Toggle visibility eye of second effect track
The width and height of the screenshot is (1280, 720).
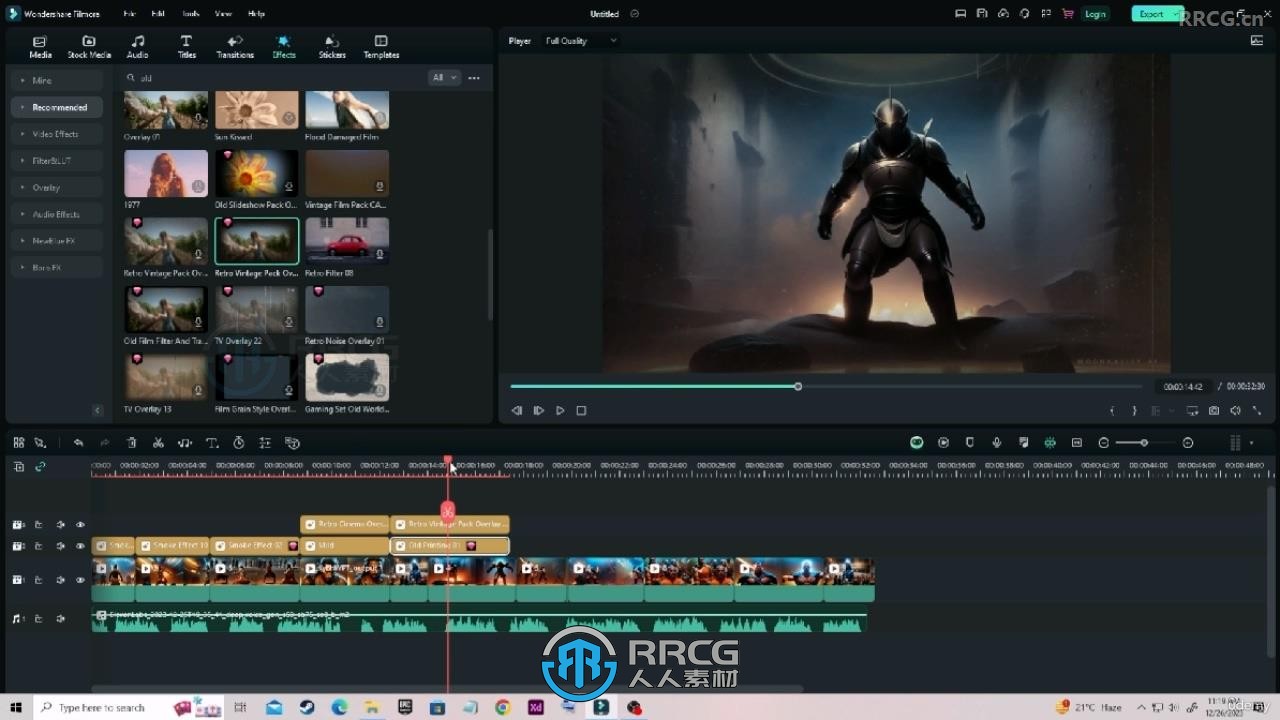pyautogui.click(x=80, y=546)
